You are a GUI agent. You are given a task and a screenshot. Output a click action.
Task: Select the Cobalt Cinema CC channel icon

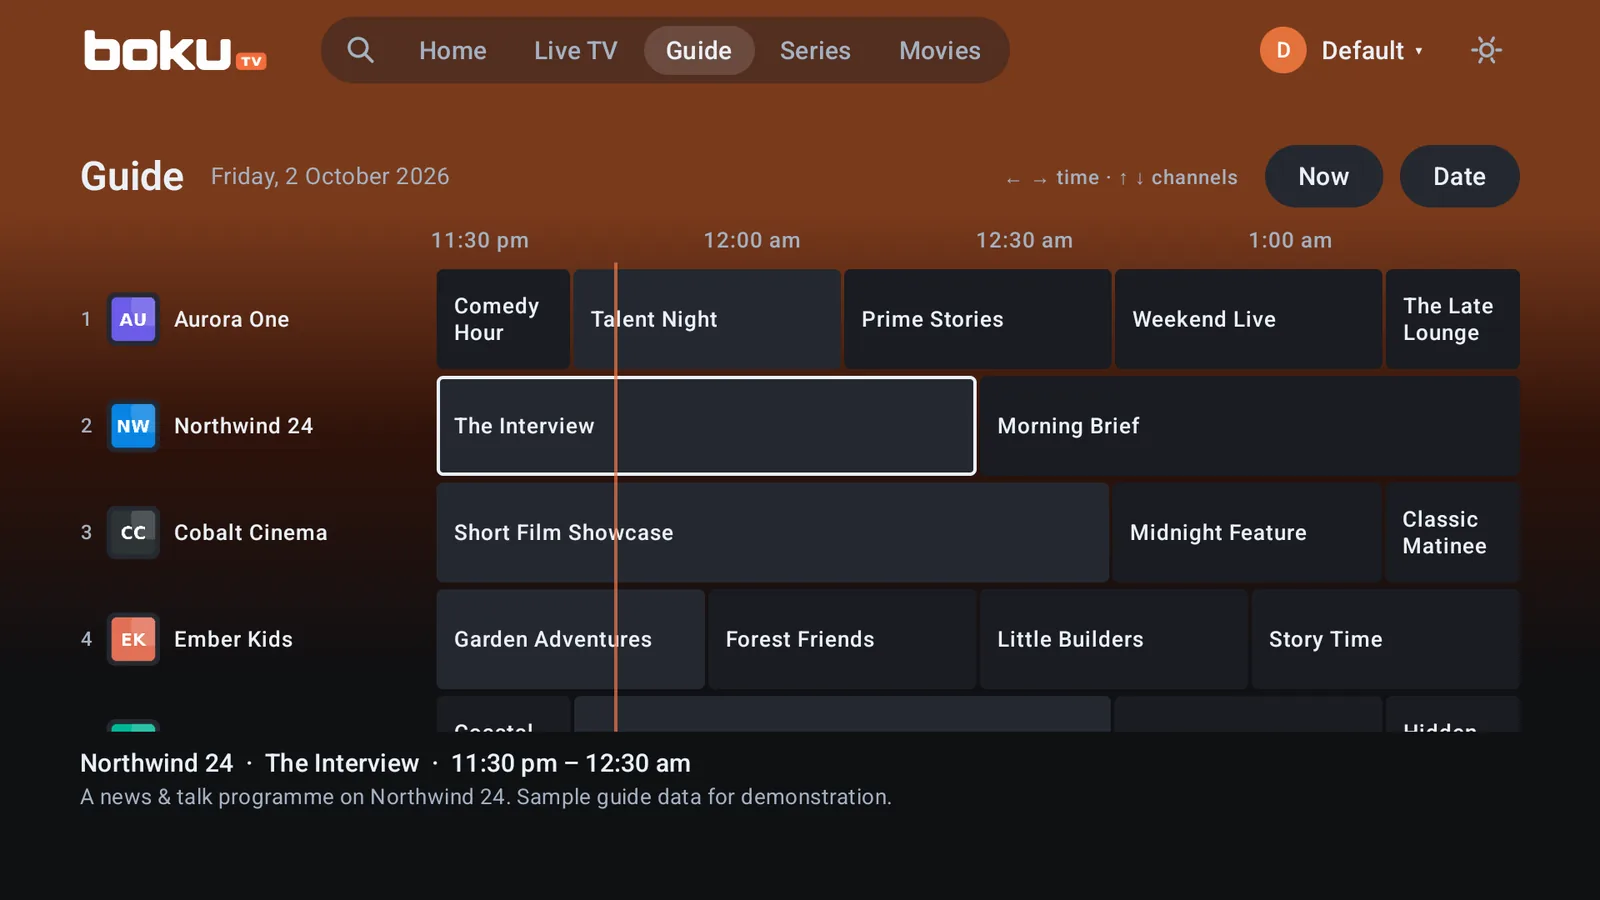pos(133,533)
